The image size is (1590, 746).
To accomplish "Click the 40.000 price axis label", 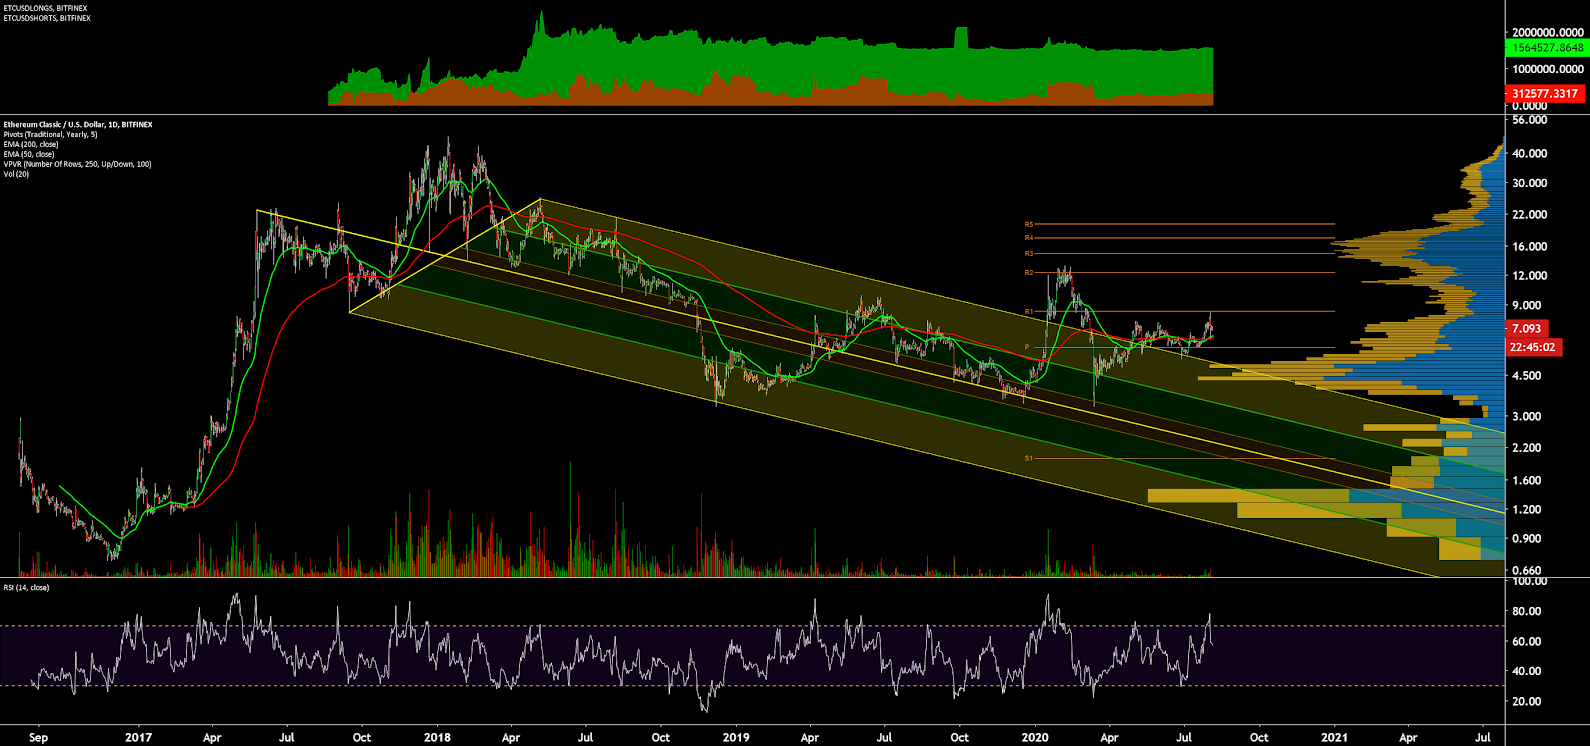I will click(1530, 153).
